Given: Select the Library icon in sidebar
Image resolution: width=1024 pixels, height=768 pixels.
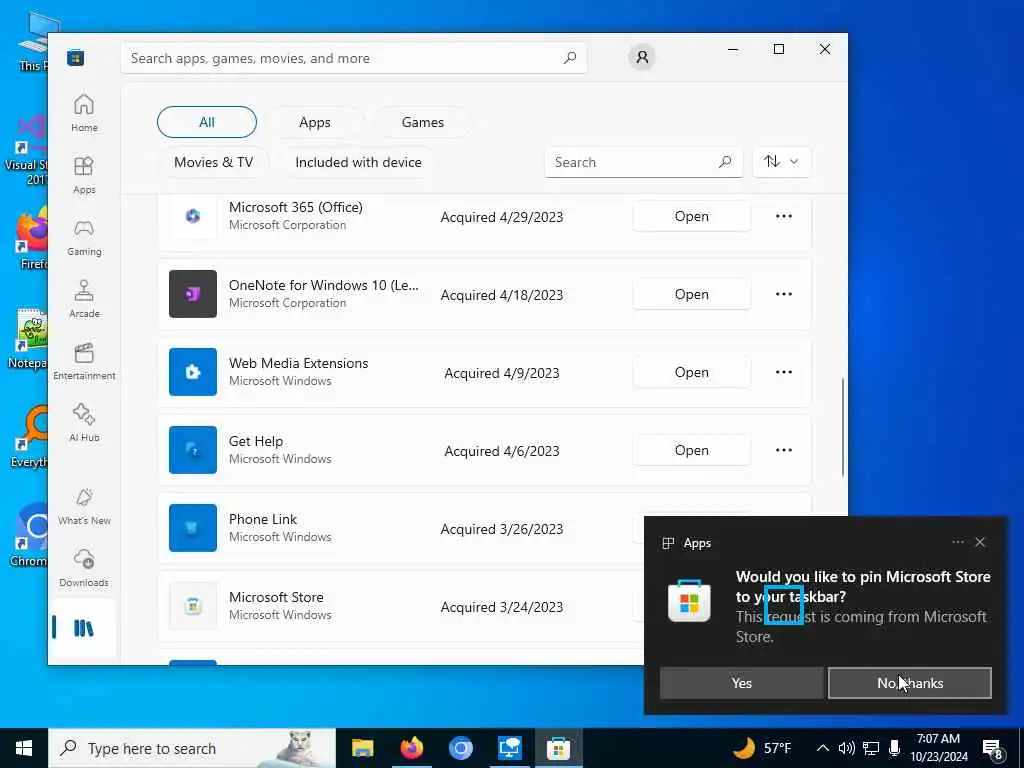Looking at the screenshot, I should 84,628.
